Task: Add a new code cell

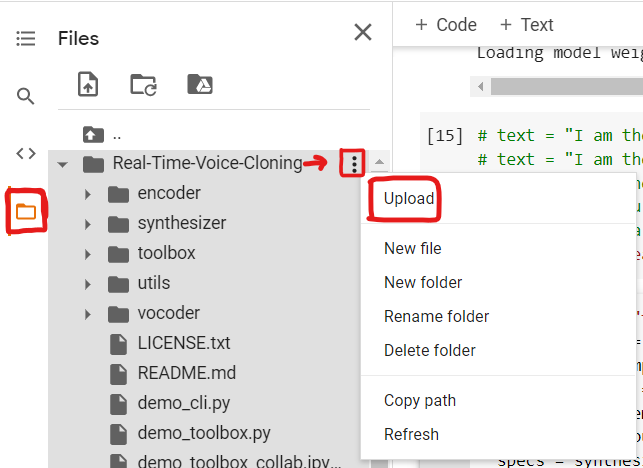Action: tap(446, 25)
